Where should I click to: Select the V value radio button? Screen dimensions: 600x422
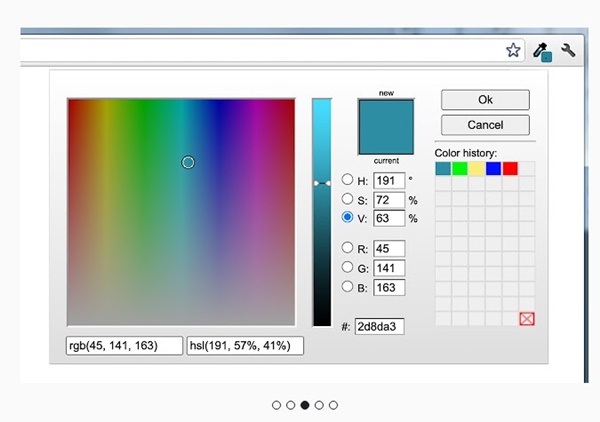coord(347,217)
